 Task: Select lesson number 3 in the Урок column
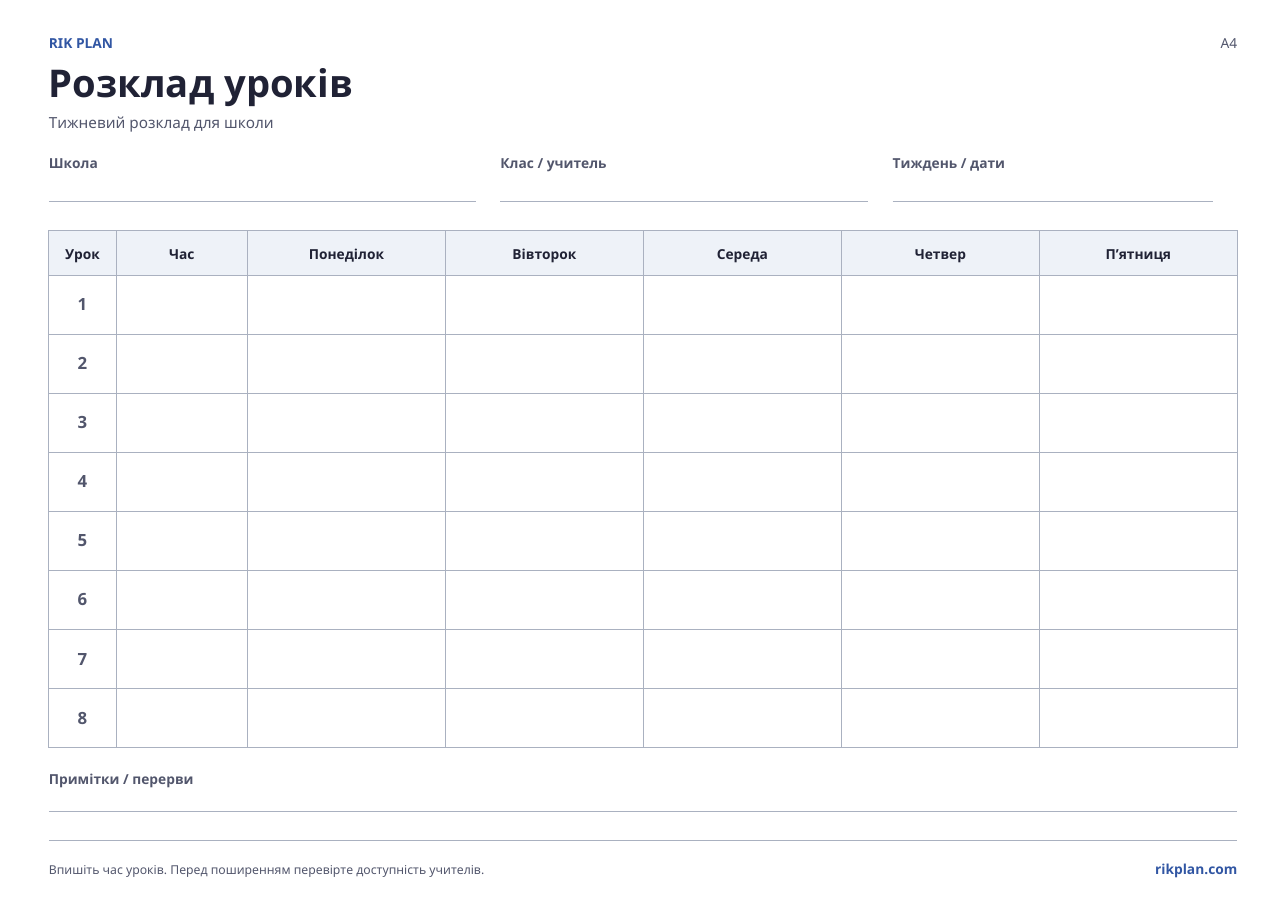pyautogui.click(x=82, y=423)
